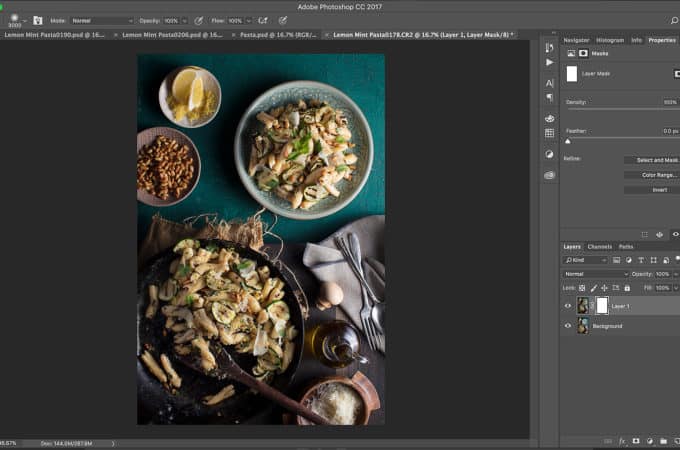Open the search icon in options bar

pos(674,20)
